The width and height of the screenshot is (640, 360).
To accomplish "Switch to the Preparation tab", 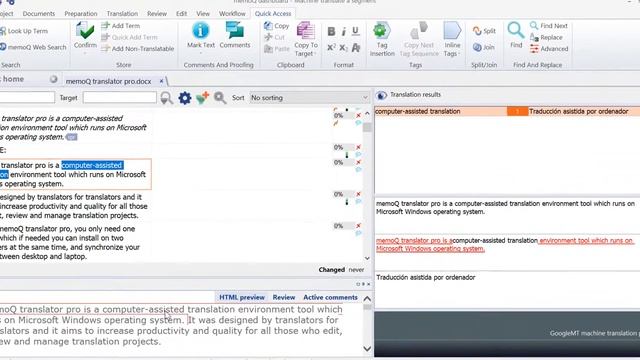I will point(81,13).
